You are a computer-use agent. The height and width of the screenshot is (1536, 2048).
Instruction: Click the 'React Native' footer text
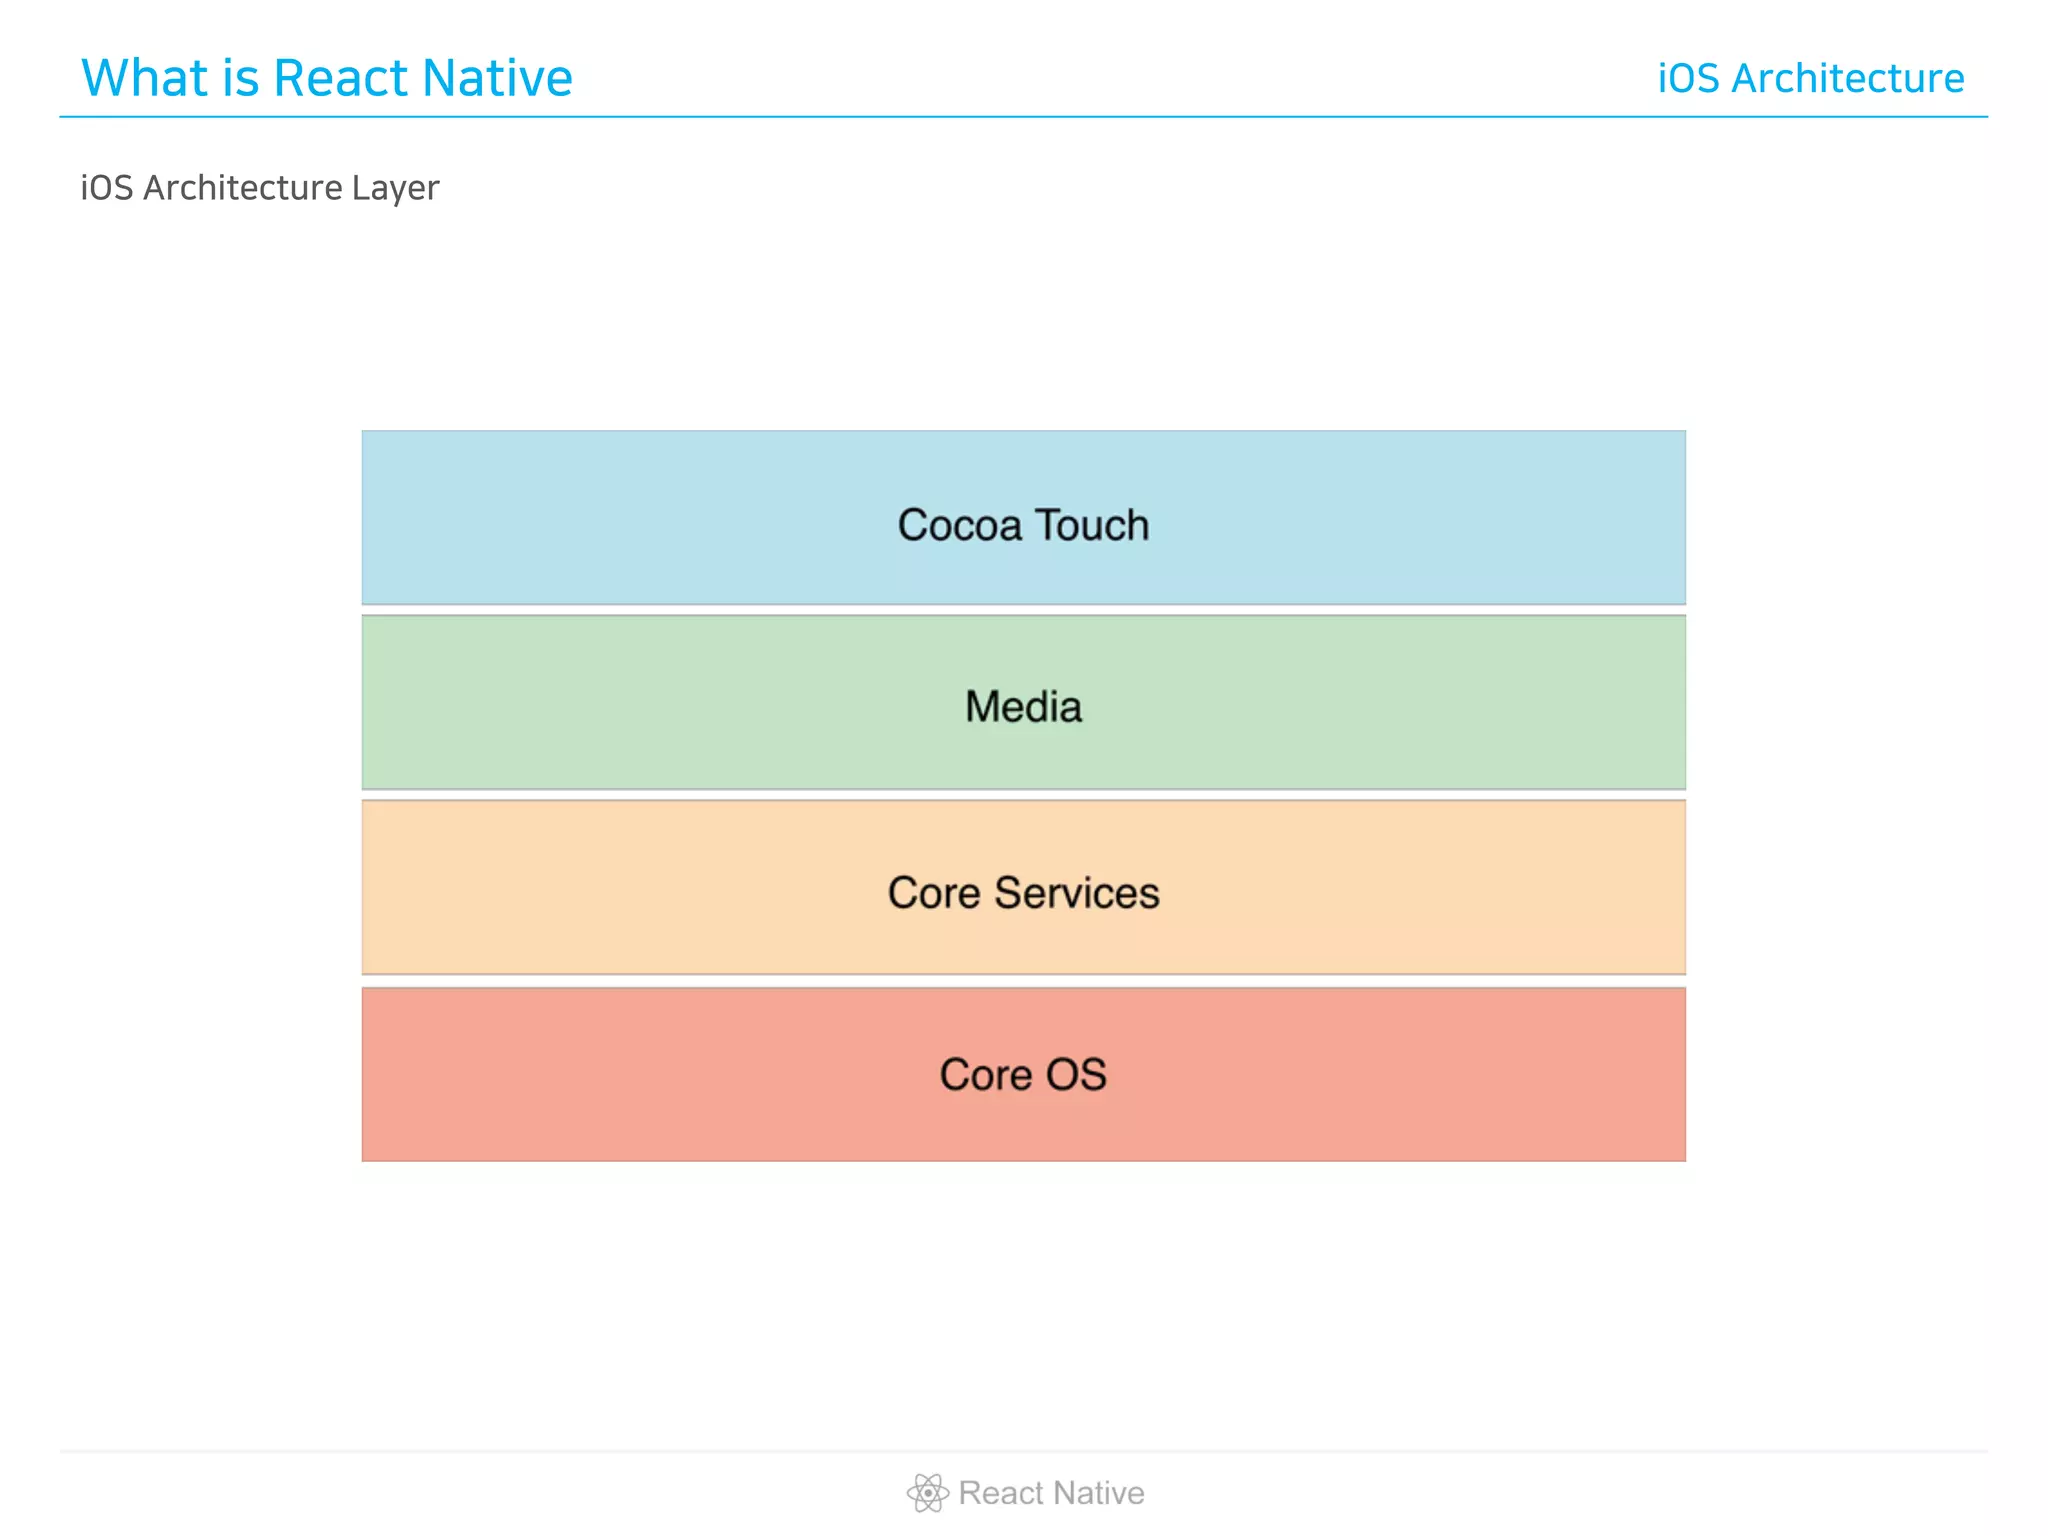[x=1051, y=1492]
